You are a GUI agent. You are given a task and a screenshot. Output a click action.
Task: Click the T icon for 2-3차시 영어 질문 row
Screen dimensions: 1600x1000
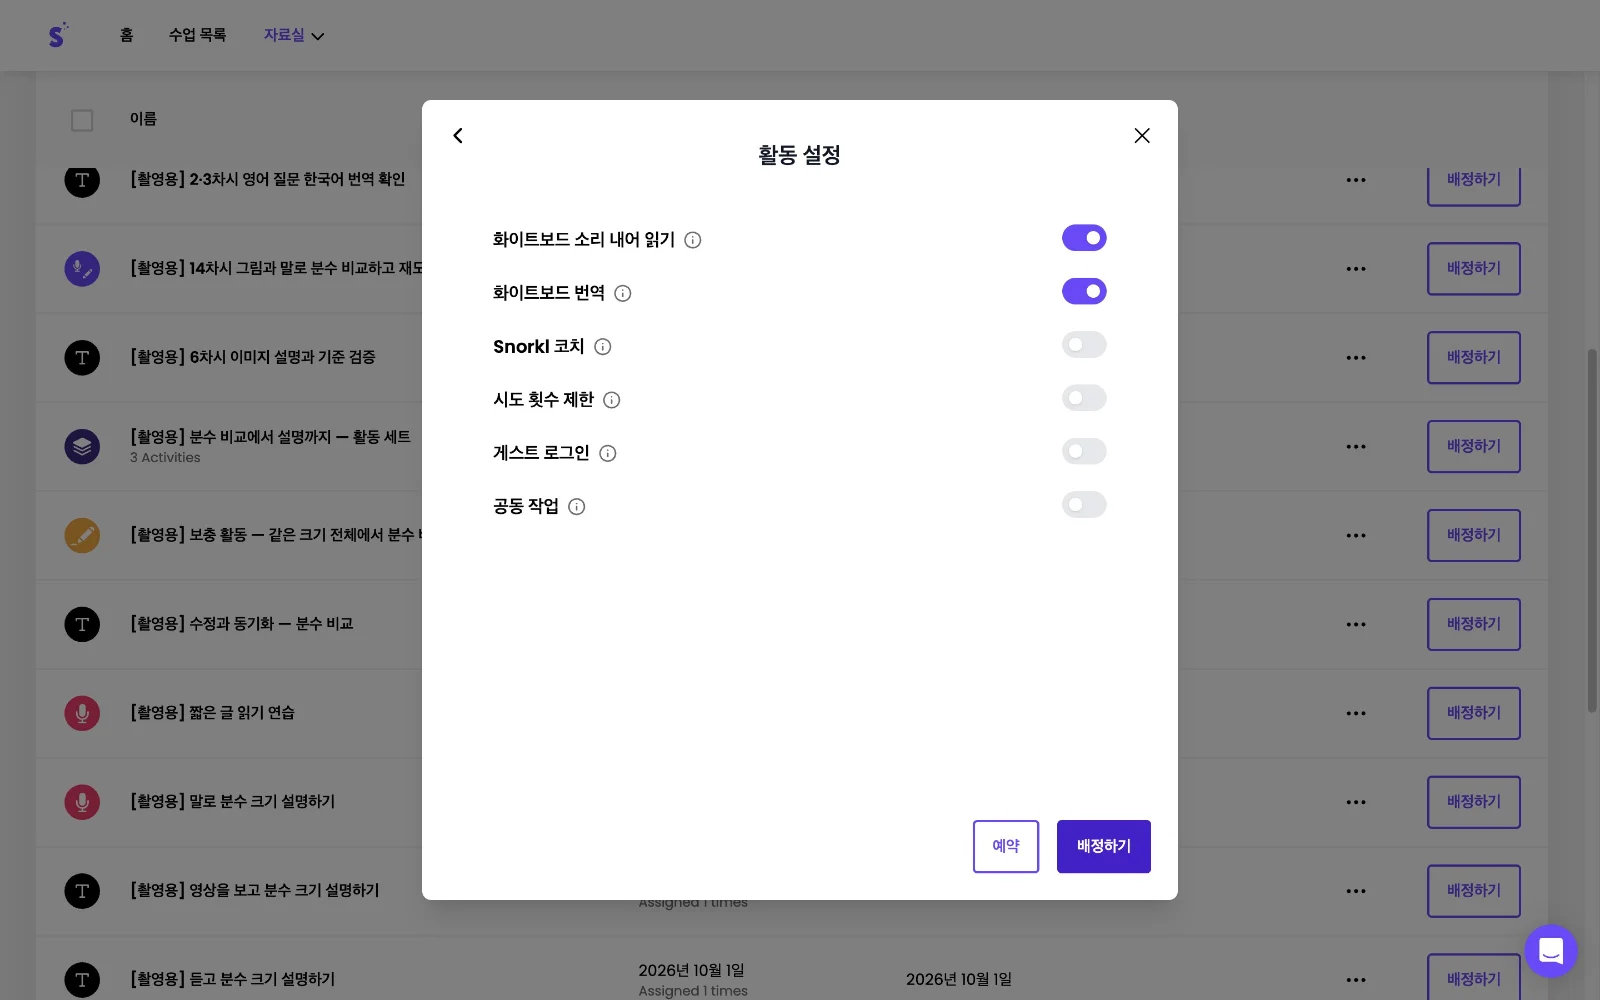tap(82, 180)
